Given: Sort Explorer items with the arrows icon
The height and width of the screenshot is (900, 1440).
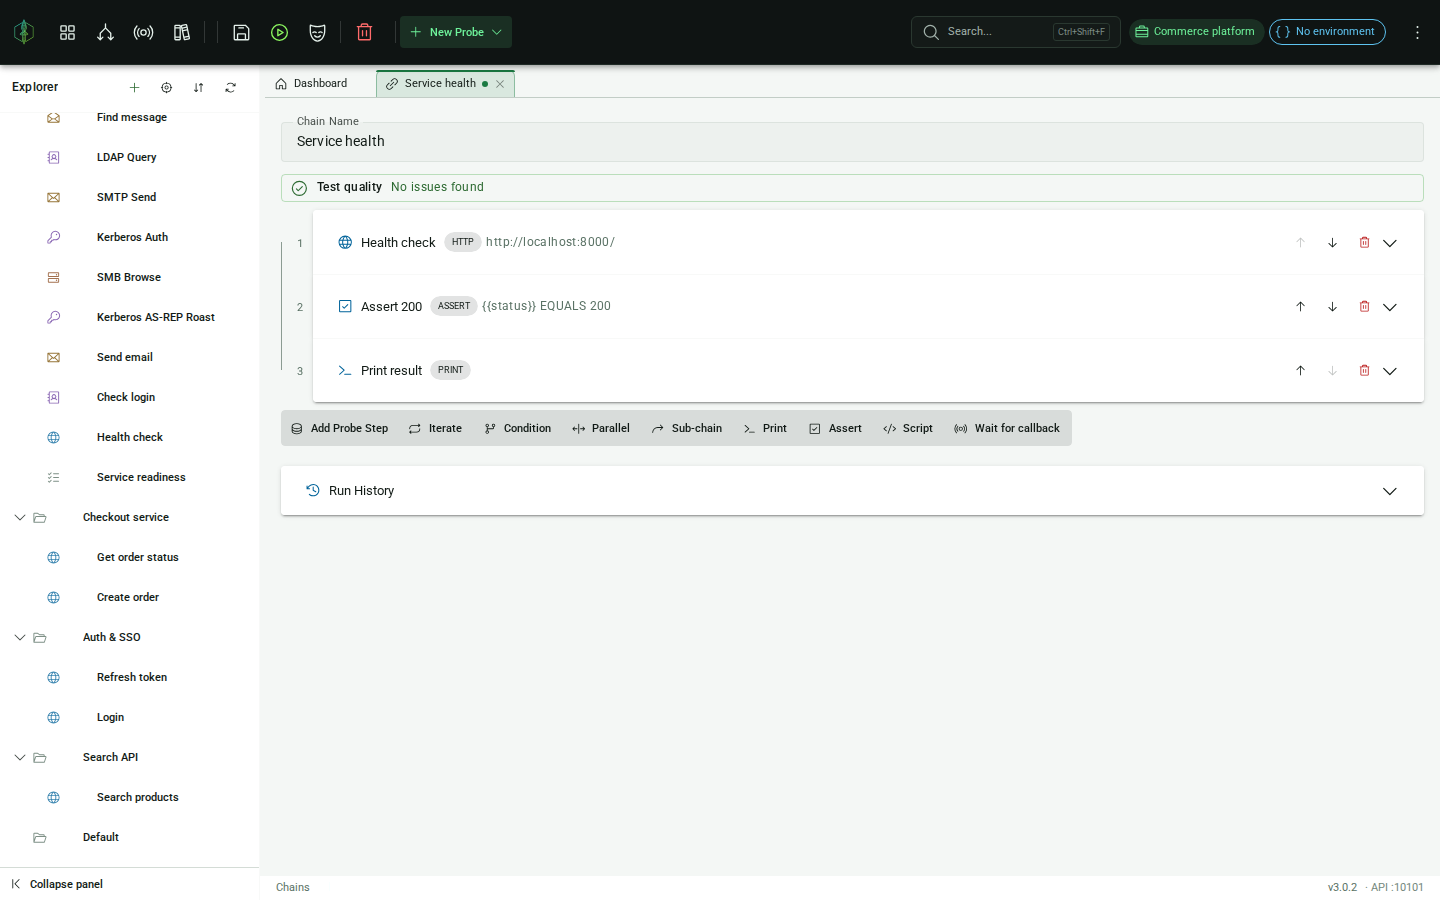Looking at the screenshot, I should coord(198,87).
